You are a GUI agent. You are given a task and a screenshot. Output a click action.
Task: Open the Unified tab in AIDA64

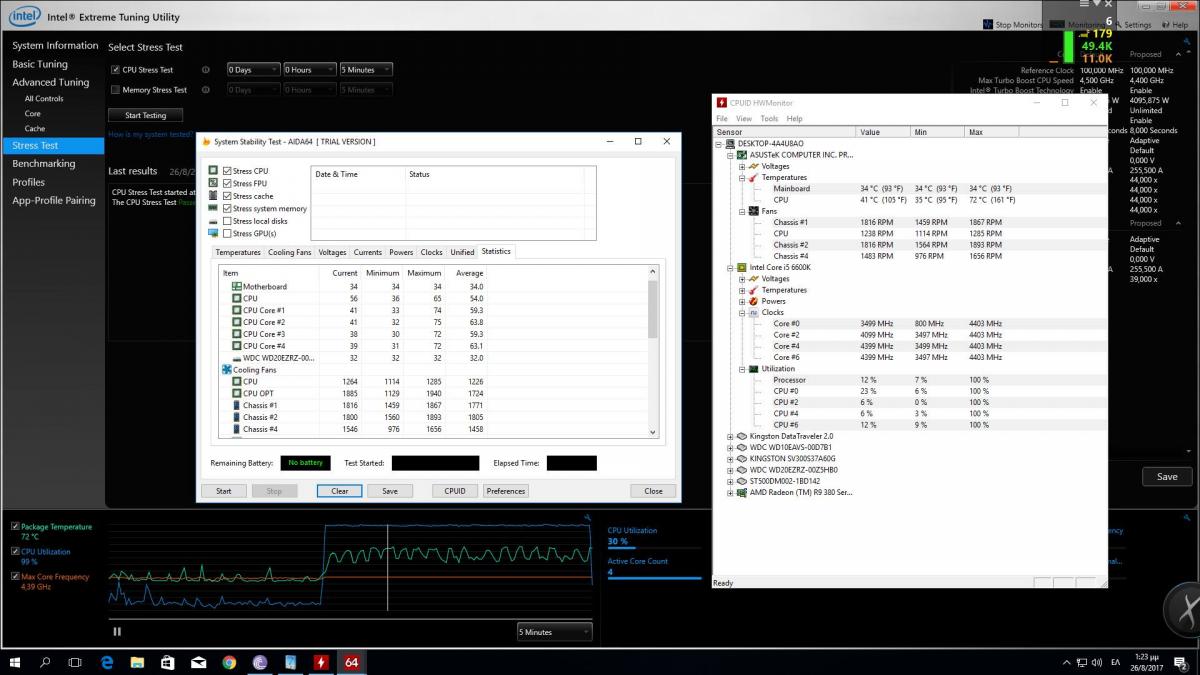[462, 252]
